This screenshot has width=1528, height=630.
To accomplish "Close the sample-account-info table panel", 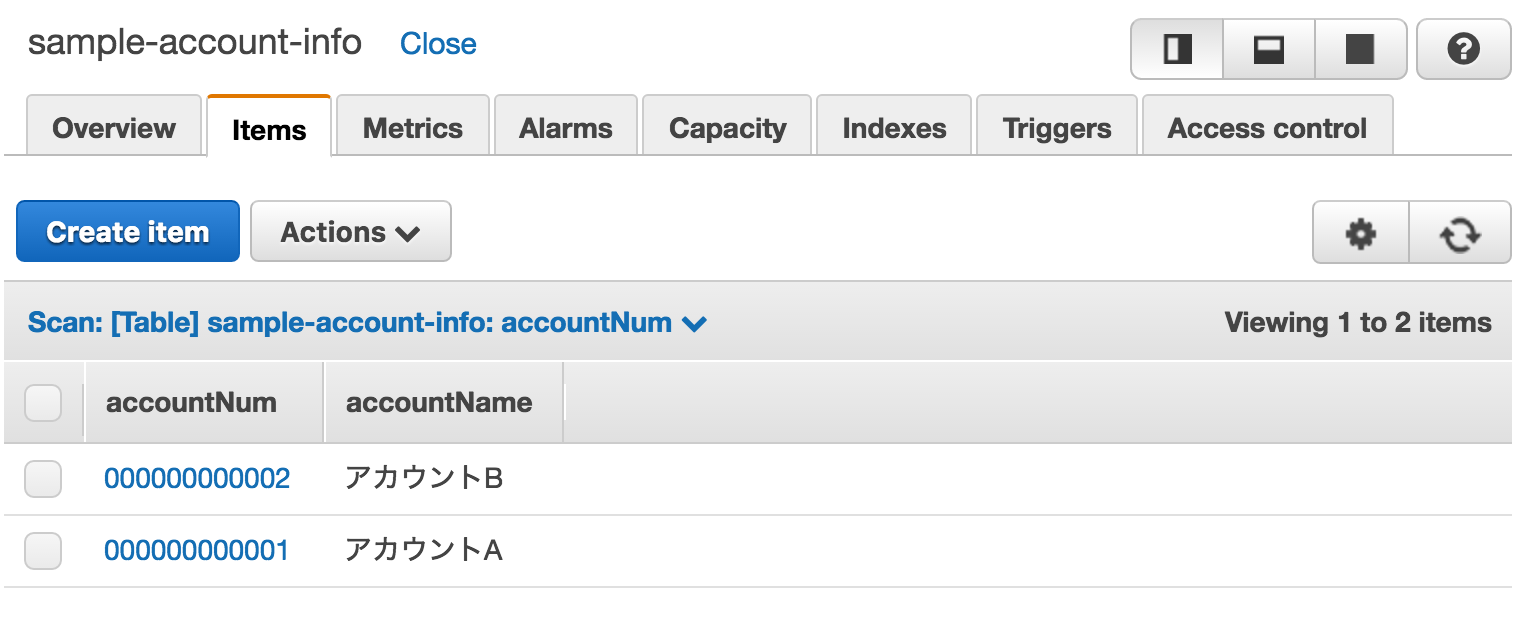I will [x=438, y=44].
